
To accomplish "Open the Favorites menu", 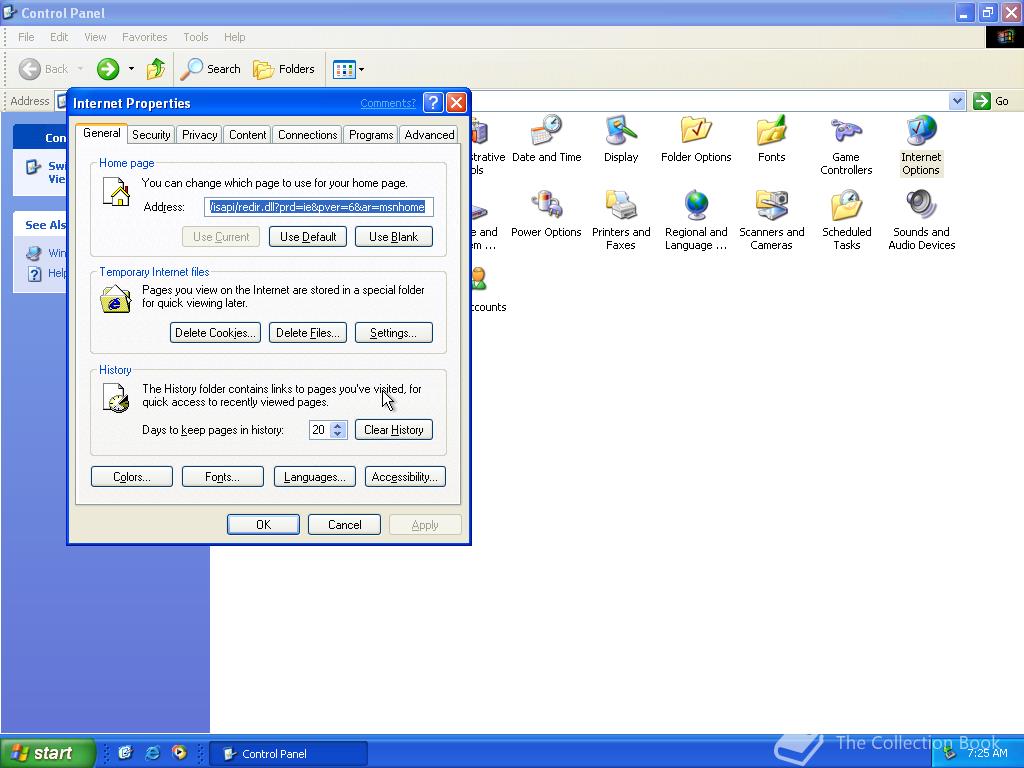I will (144, 37).
